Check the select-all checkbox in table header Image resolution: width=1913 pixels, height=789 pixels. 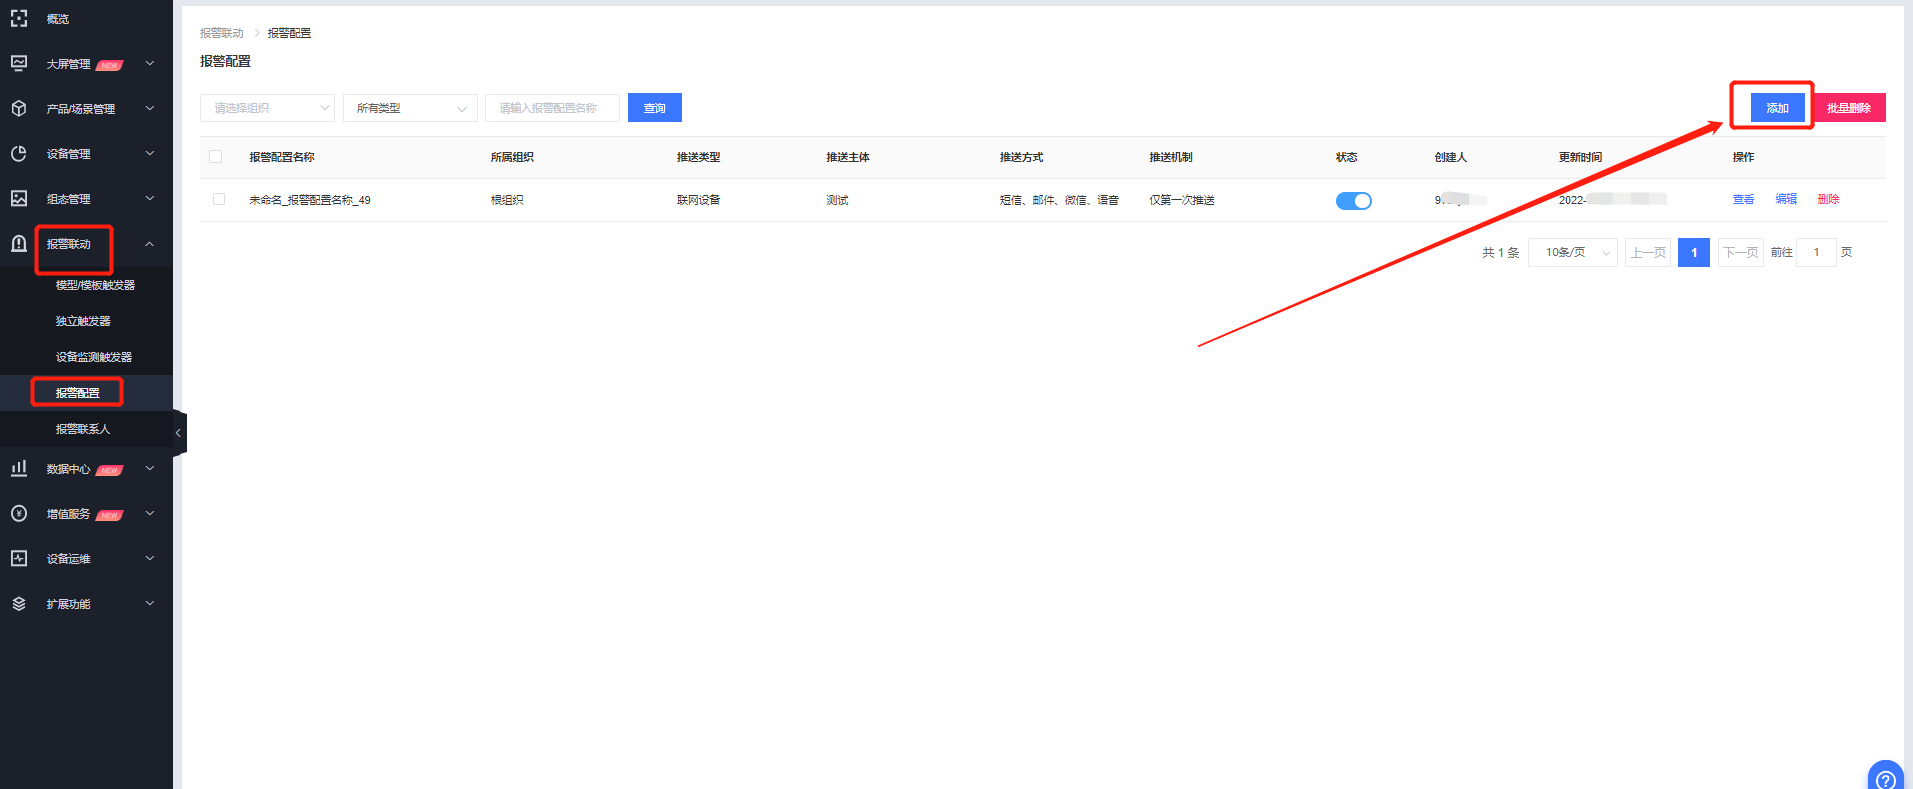point(216,157)
